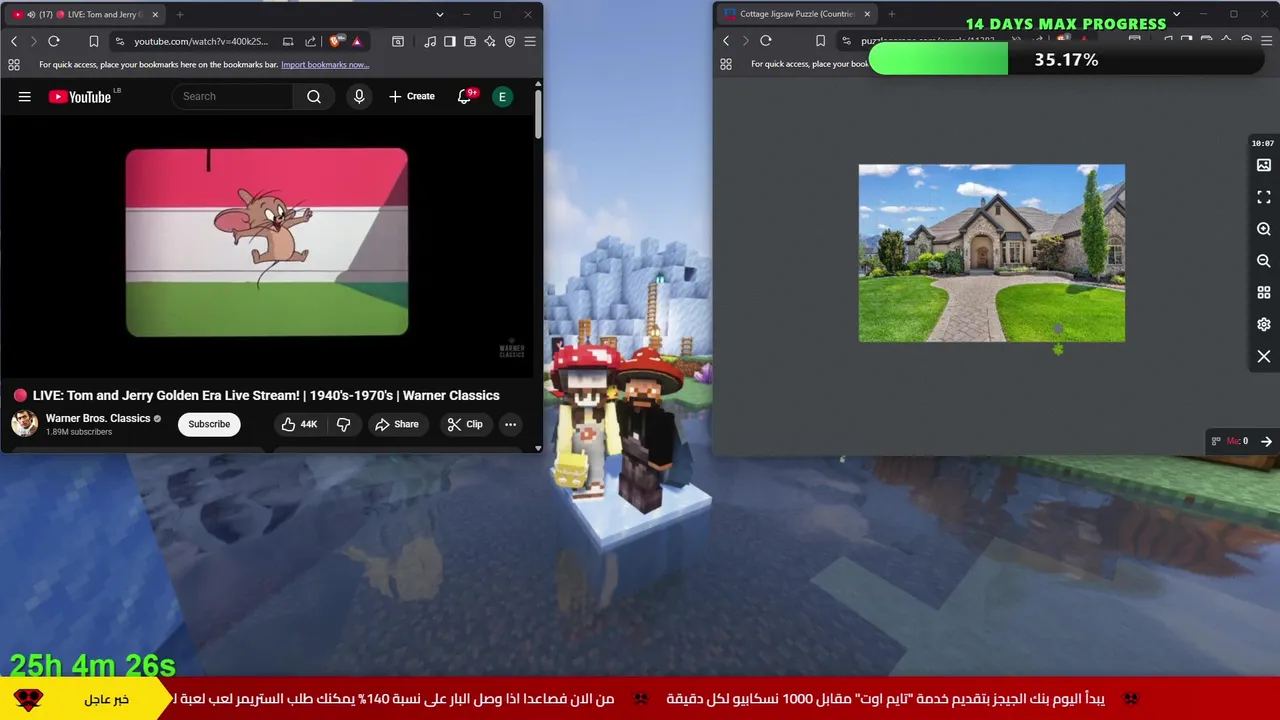Close the Cottage Jigsaw Puzzle tab
The height and width of the screenshot is (720, 1280).
[867, 14]
